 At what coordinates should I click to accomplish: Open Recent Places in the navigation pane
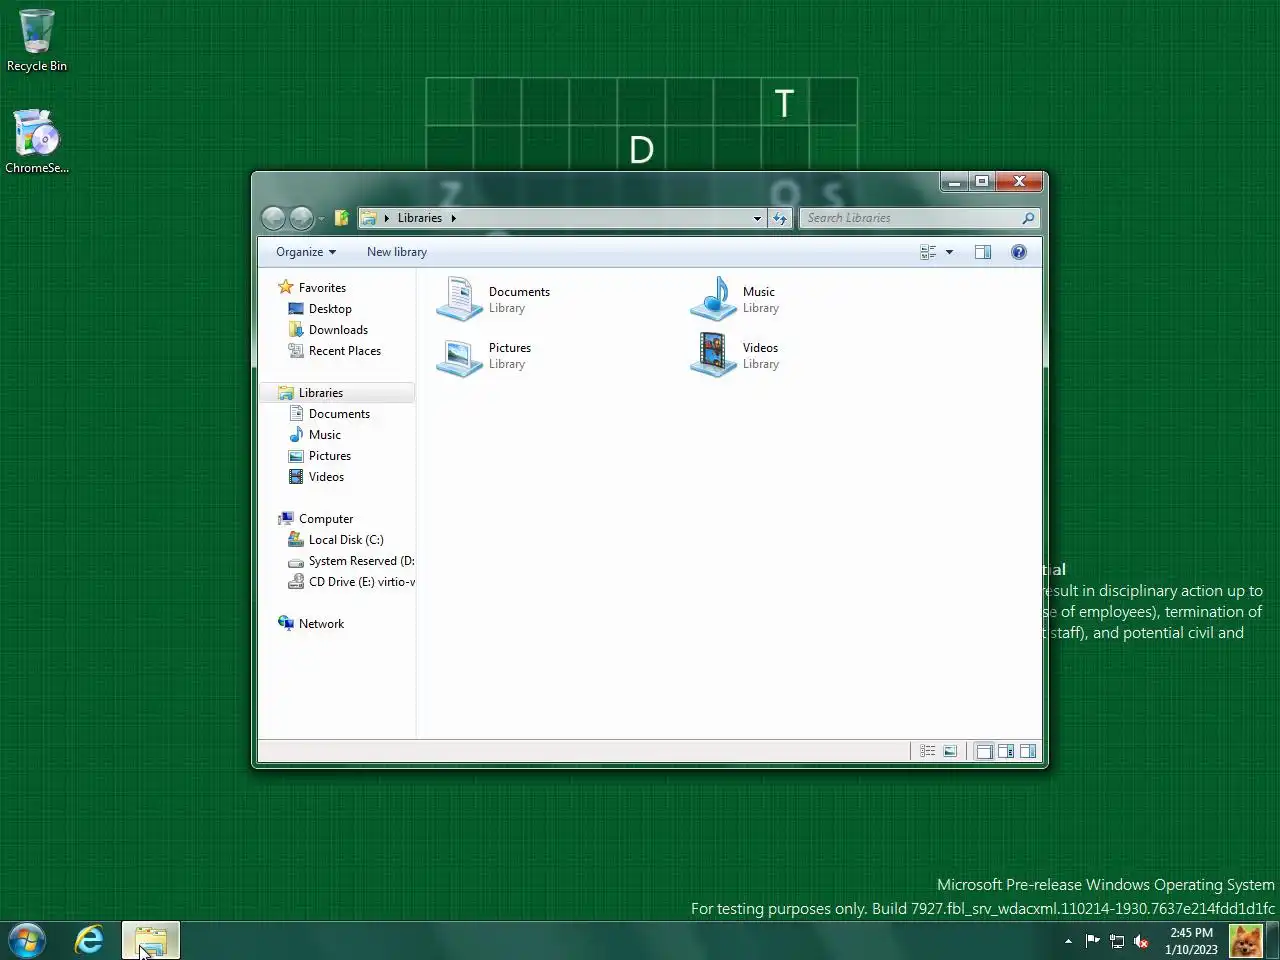(x=345, y=351)
